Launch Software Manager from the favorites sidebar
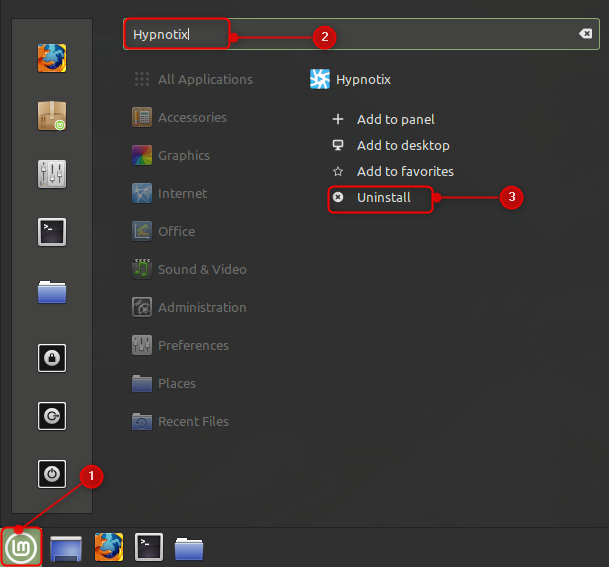 click(x=52, y=116)
